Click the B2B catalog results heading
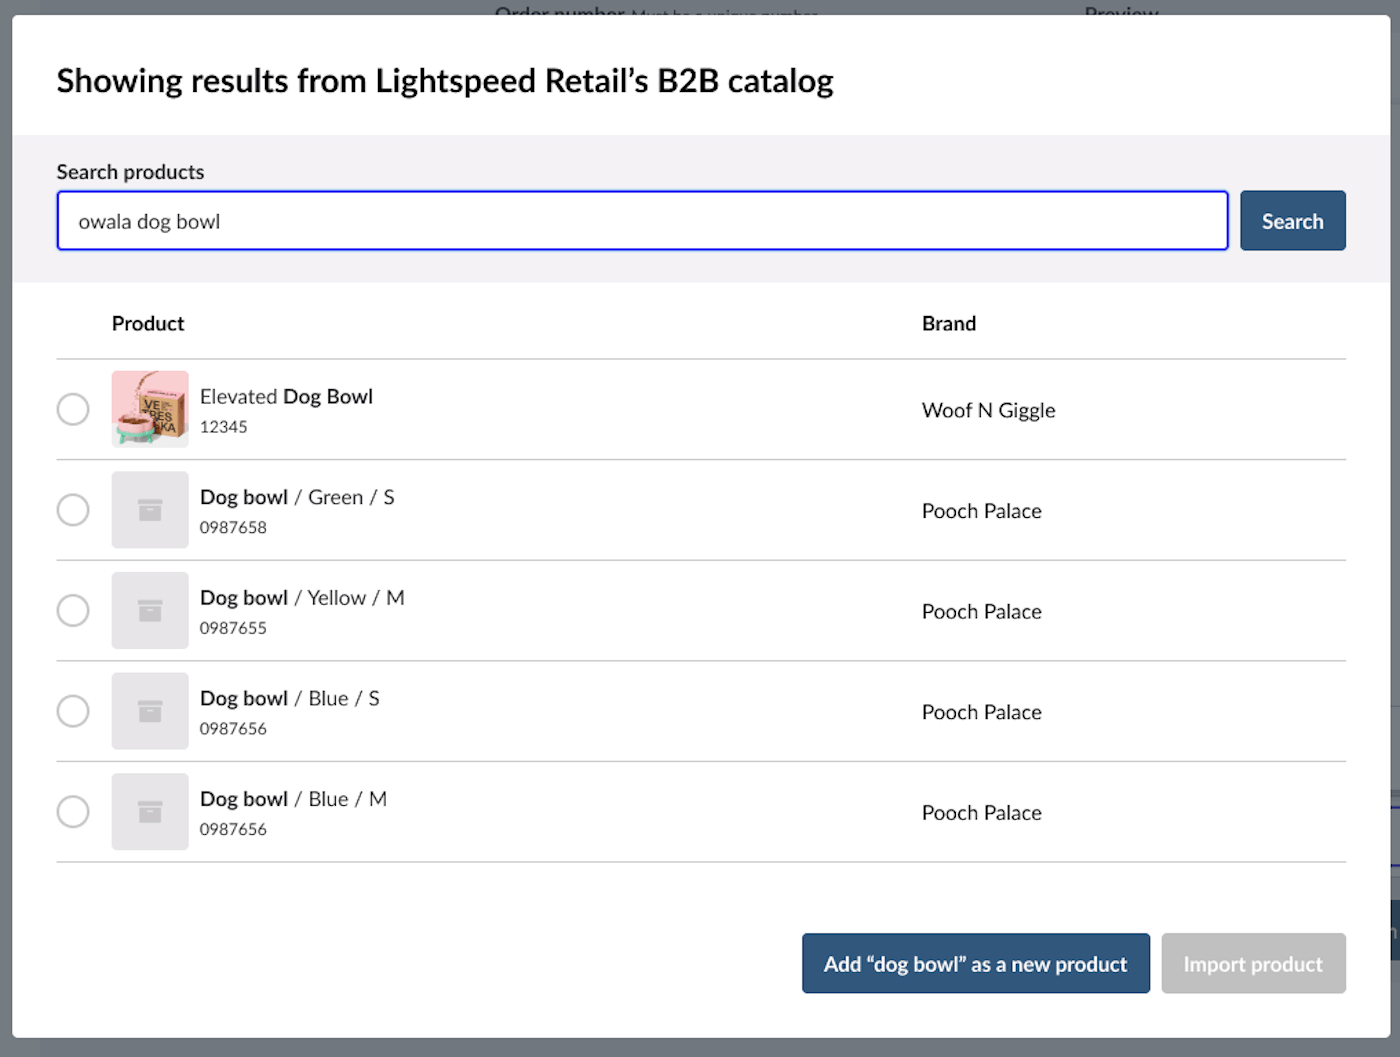 click(445, 81)
